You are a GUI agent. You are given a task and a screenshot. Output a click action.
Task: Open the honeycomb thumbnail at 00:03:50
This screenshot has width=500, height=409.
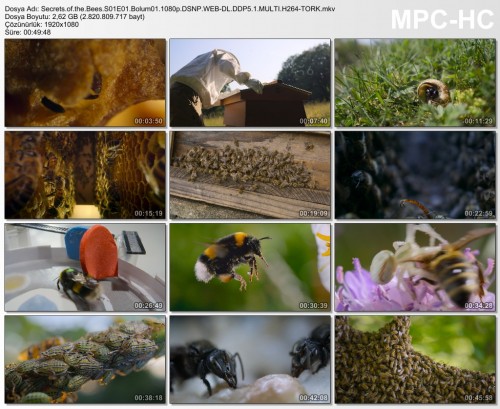tap(85, 83)
